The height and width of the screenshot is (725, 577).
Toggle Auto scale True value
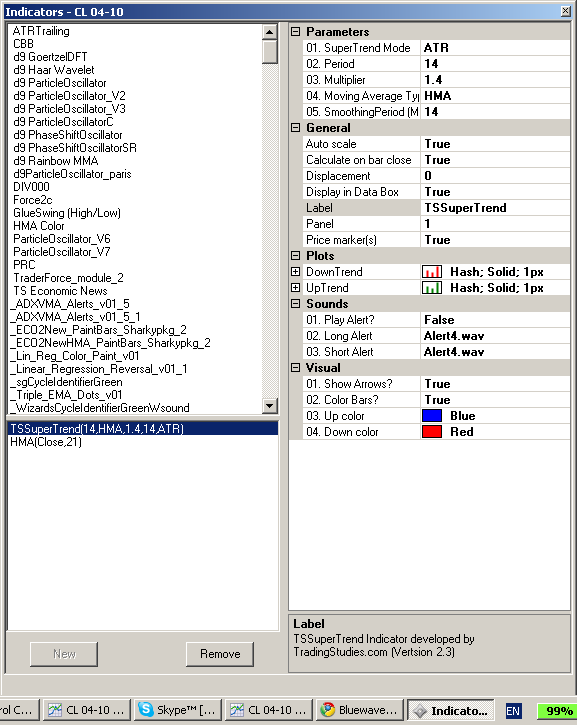pos(495,144)
